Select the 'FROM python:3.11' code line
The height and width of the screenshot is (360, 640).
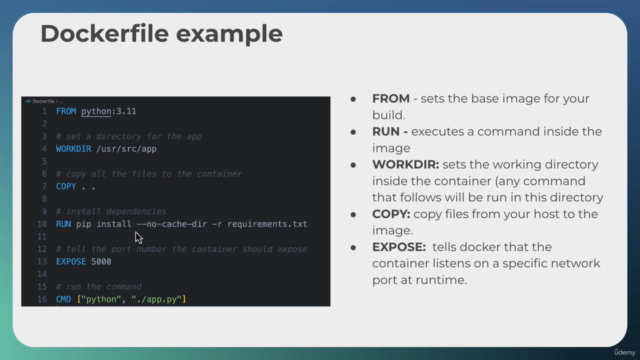pos(96,111)
